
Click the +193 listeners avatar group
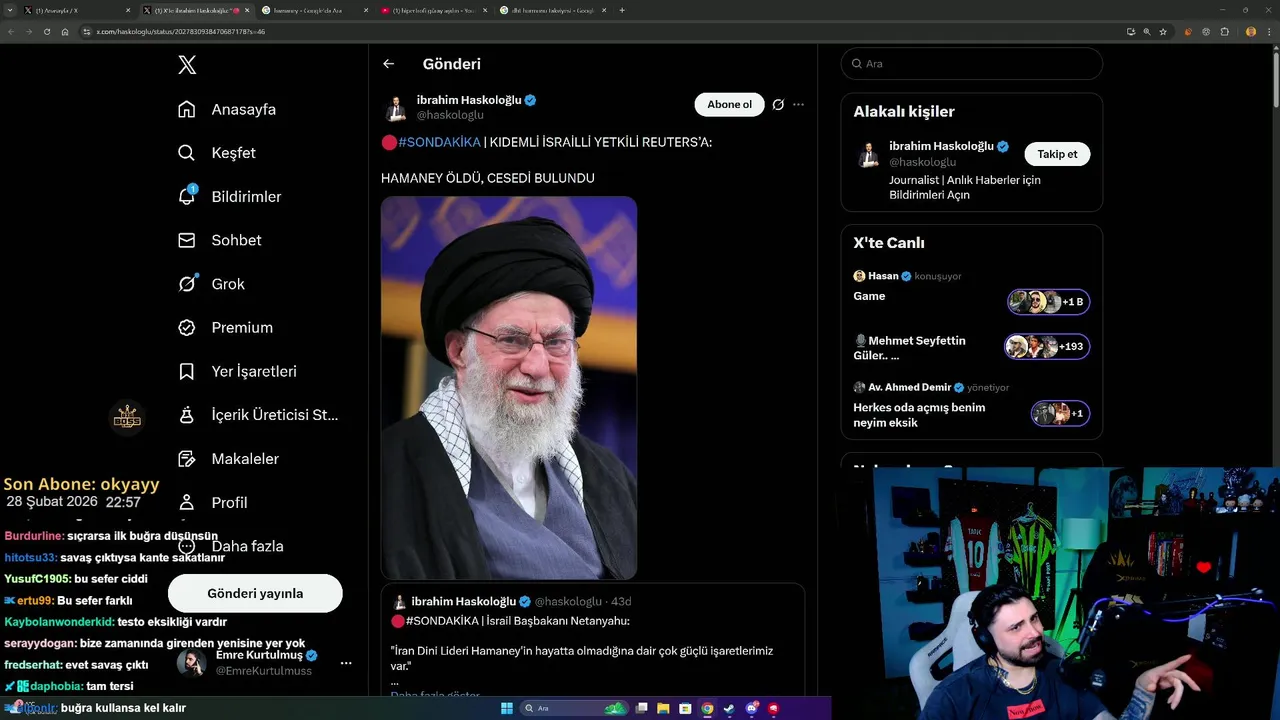(1047, 347)
